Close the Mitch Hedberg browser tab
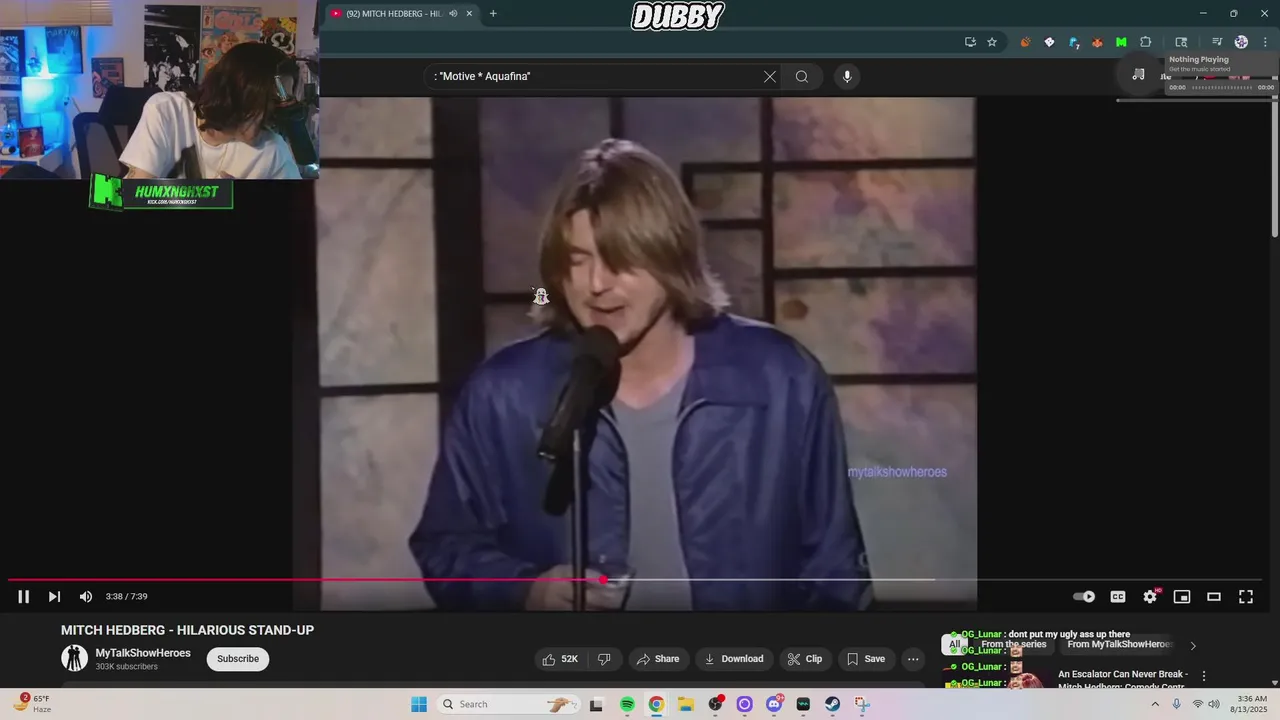 coord(469,13)
